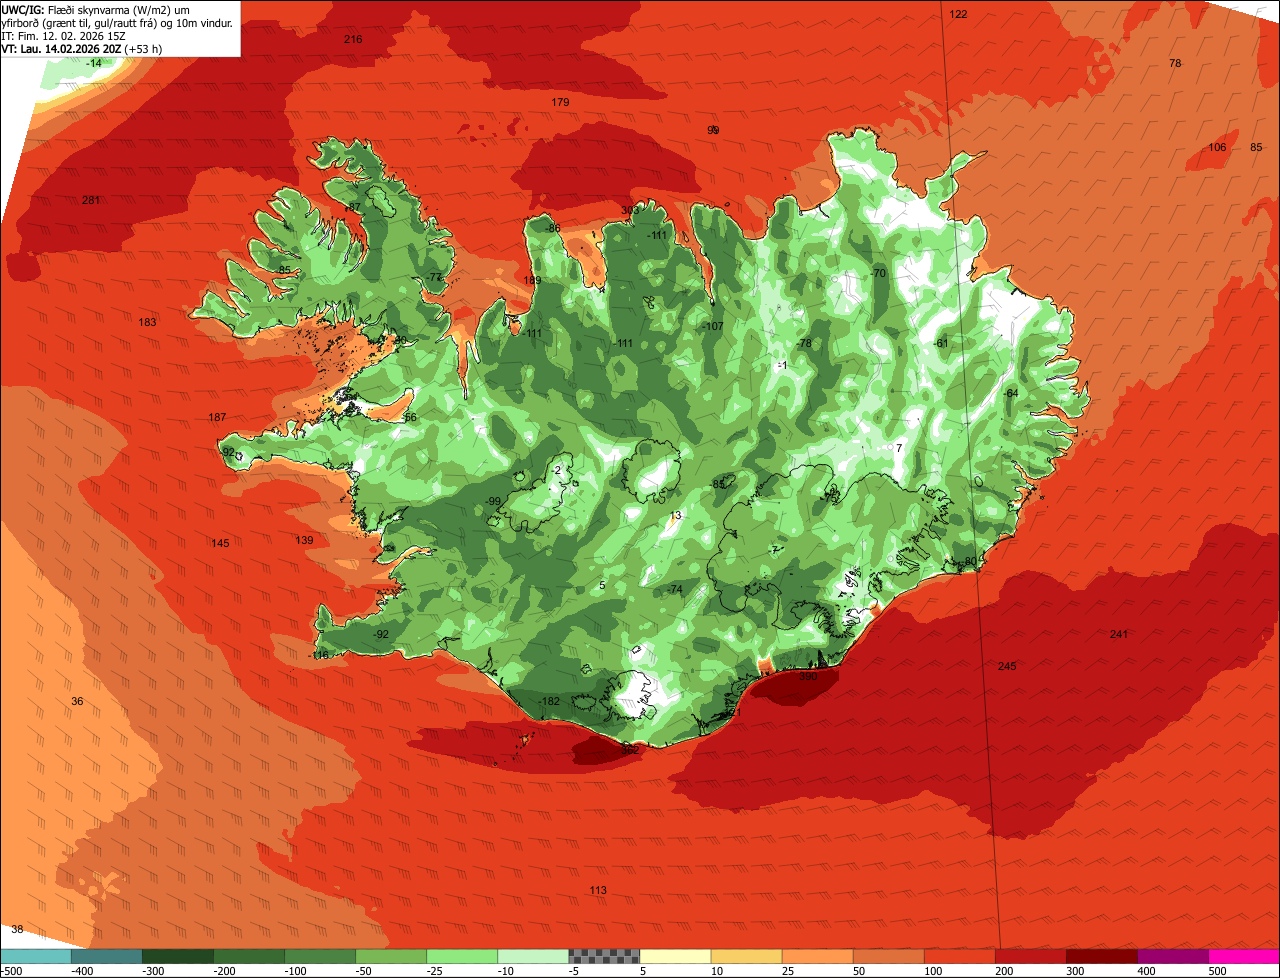Select the legend swatch between 300 and 400
The height and width of the screenshot is (978, 1280).
tap(1102, 956)
